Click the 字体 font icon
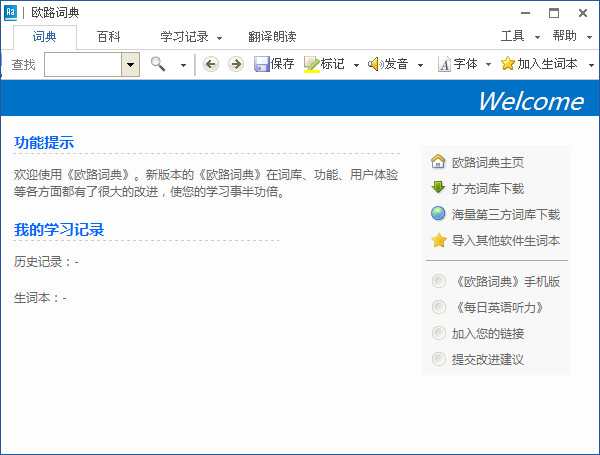Image resolution: width=600 pixels, height=455 pixels. pos(444,64)
